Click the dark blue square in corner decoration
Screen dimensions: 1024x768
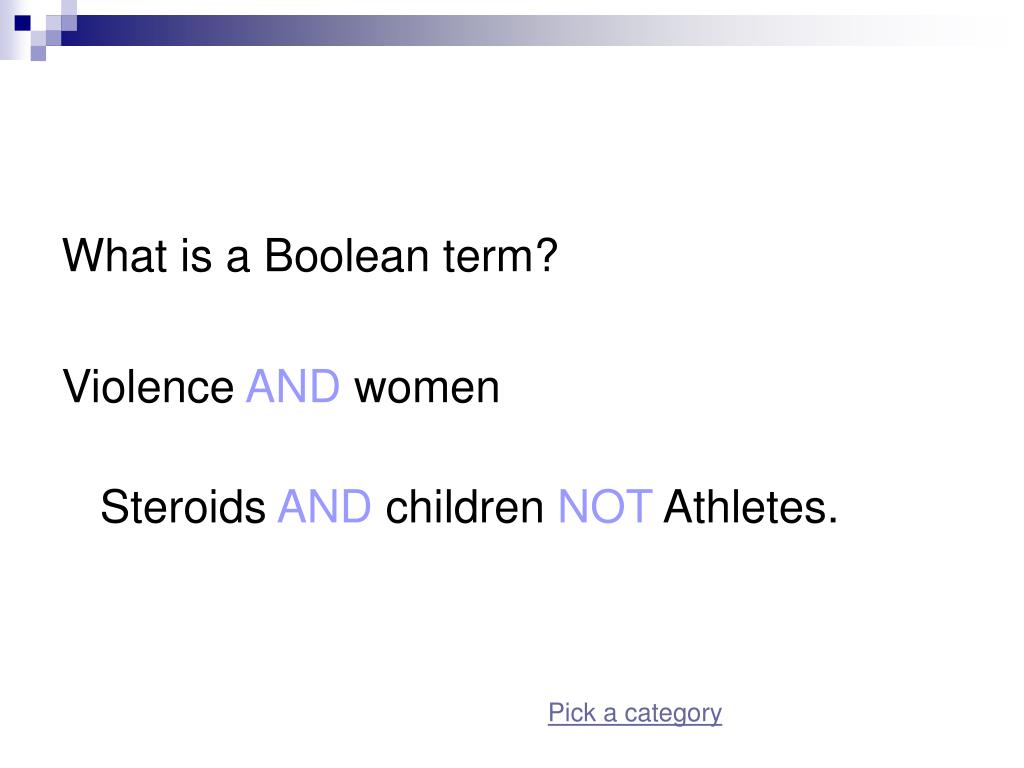(x=22, y=23)
